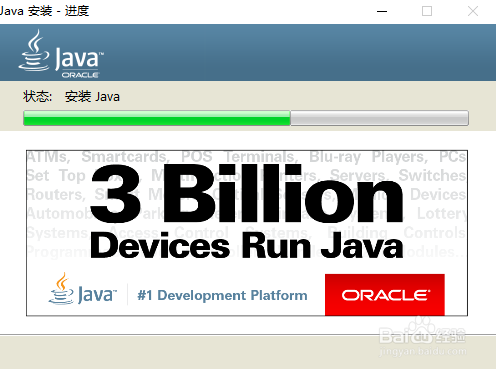
Task: Click the Java logo in the header banner
Action: 61,54
